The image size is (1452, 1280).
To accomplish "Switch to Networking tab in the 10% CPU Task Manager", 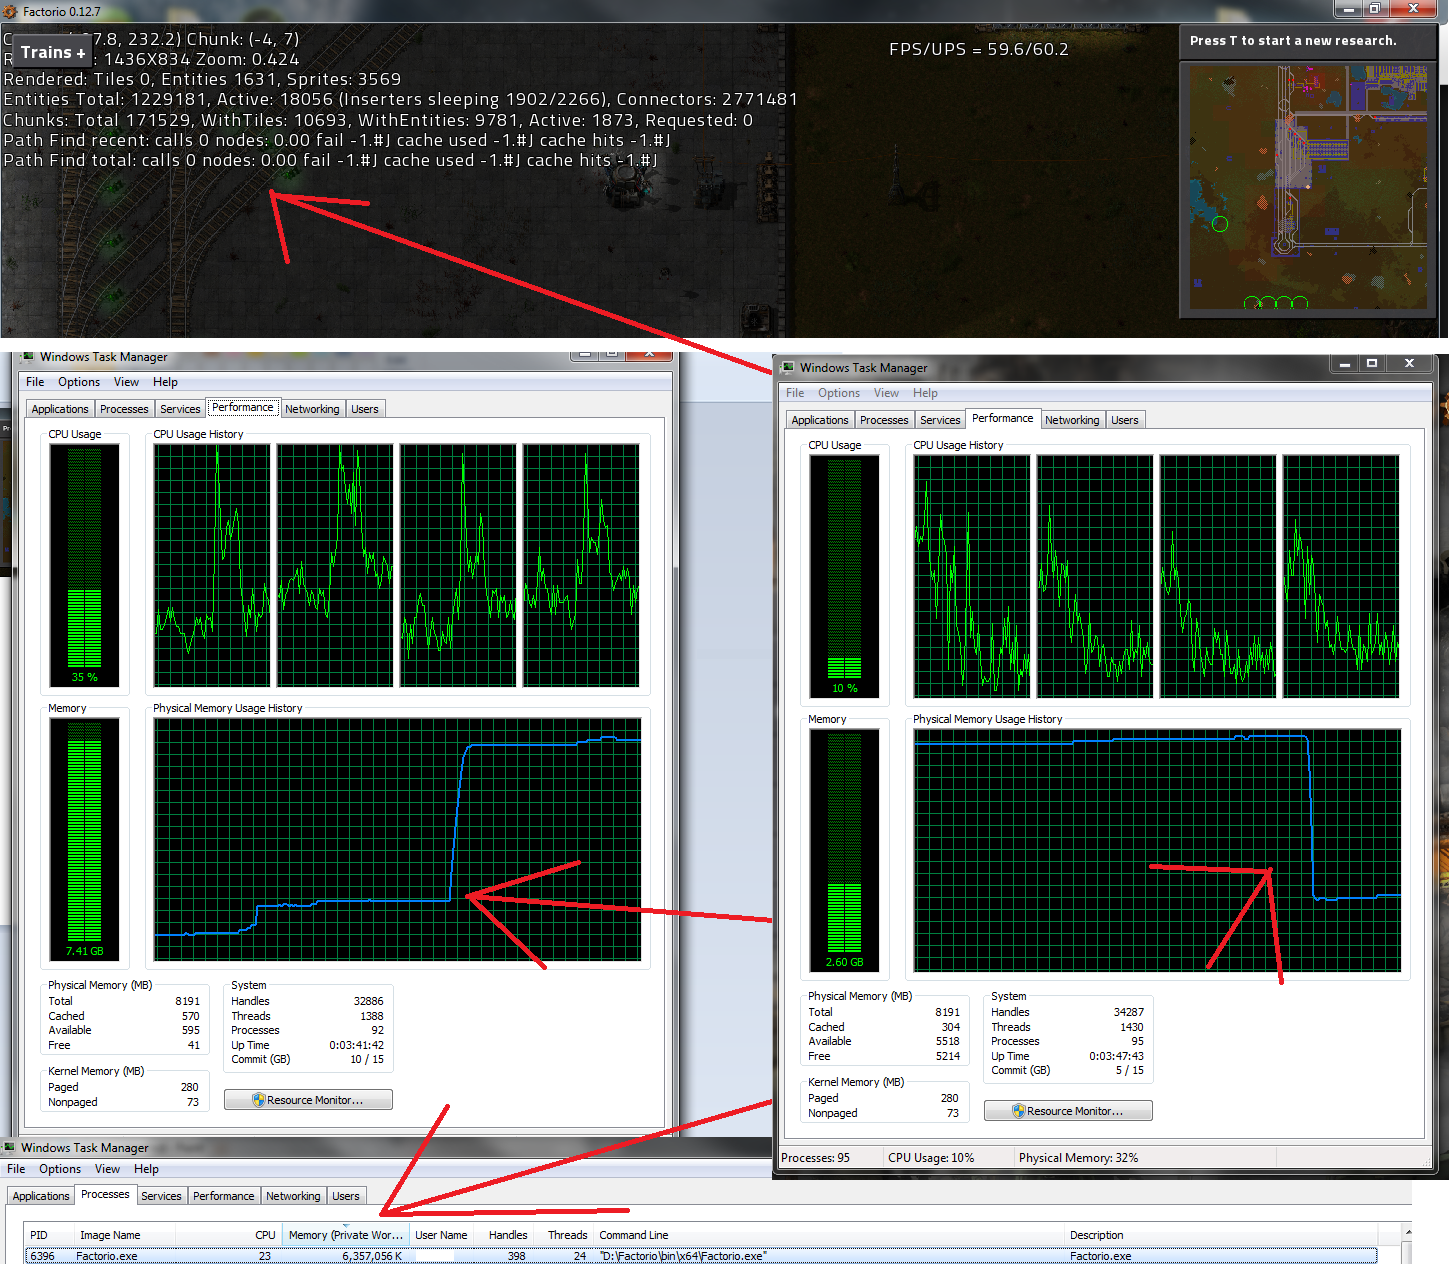I will [x=1072, y=420].
